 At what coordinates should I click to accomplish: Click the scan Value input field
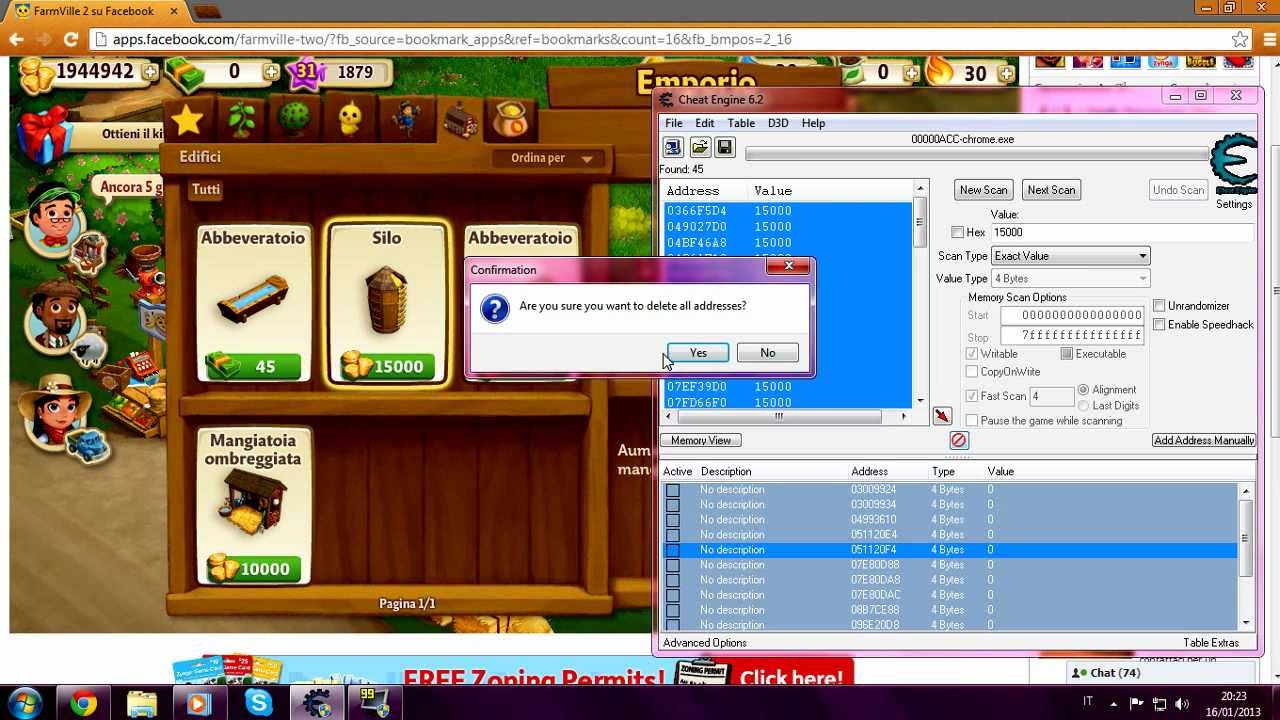[1122, 232]
